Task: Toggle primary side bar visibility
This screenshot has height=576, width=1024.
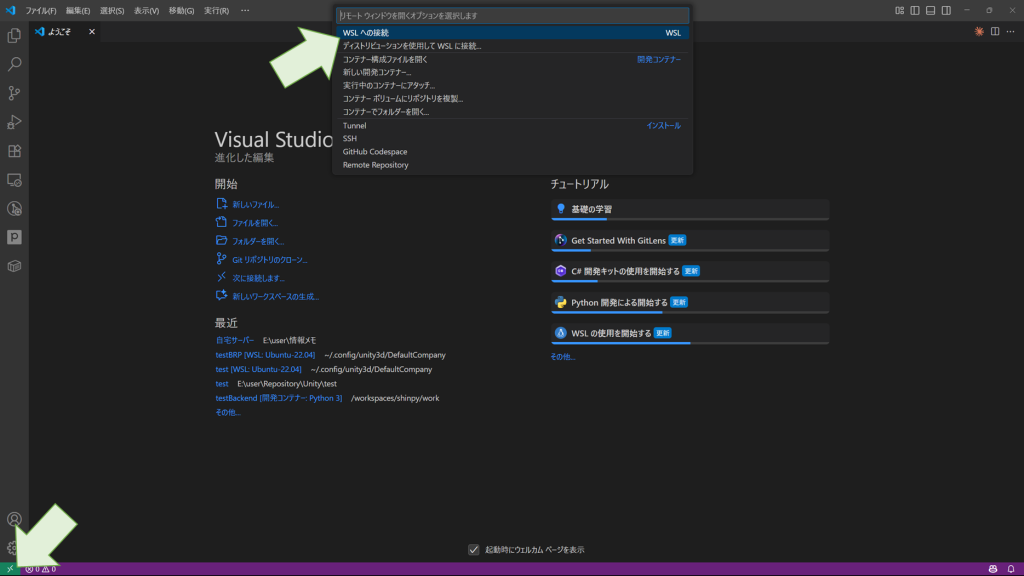Action: pos(915,10)
